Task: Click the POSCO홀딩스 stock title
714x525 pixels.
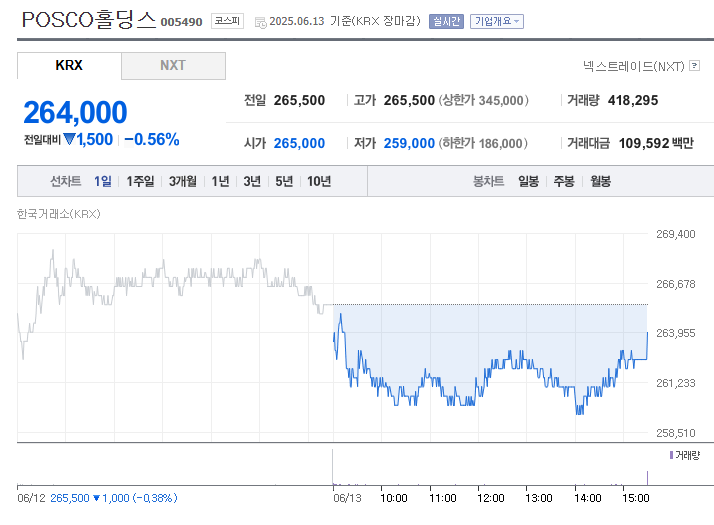Action: pyautogui.click(x=89, y=20)
